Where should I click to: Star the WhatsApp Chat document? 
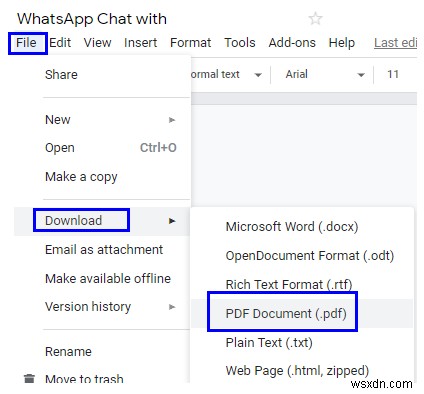315,19
